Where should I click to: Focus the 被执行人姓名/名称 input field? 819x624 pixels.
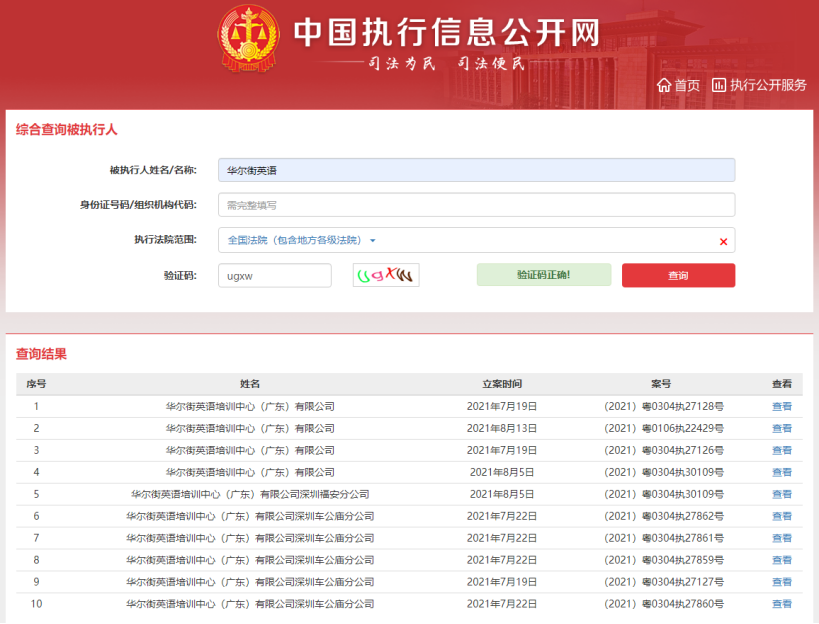[x=476, y=170]
